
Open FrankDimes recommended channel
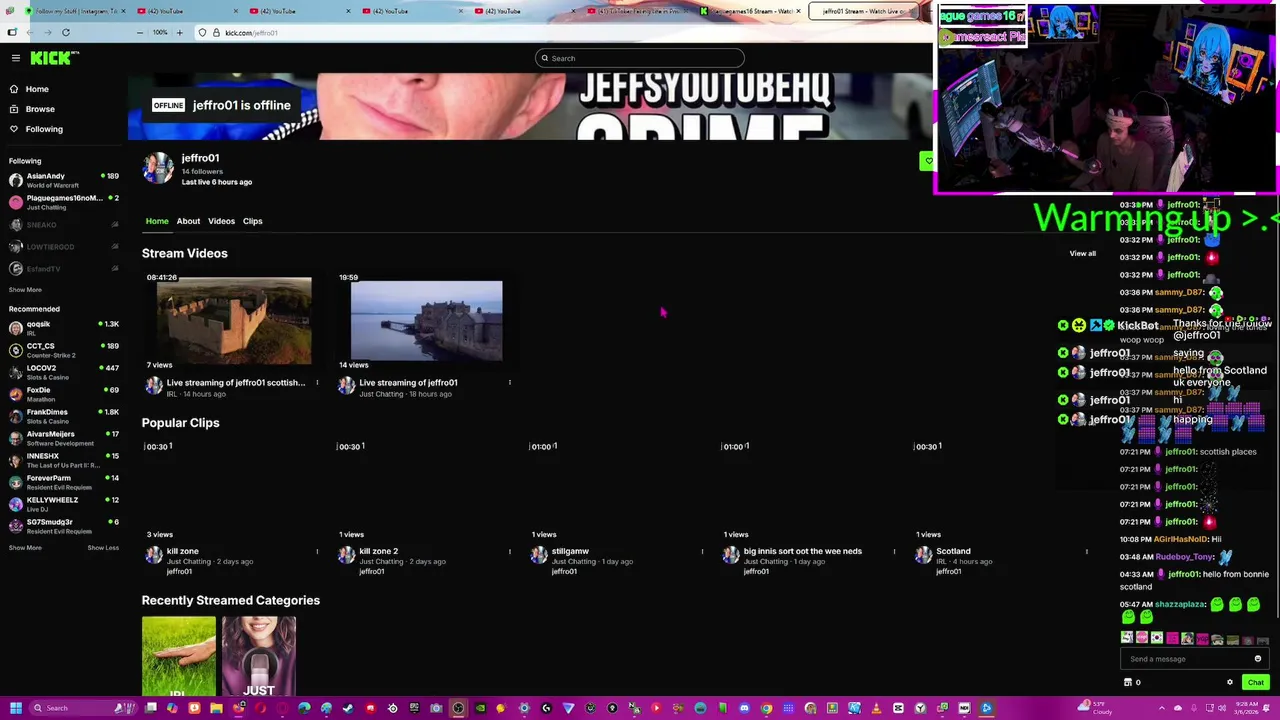coord(64,416)
